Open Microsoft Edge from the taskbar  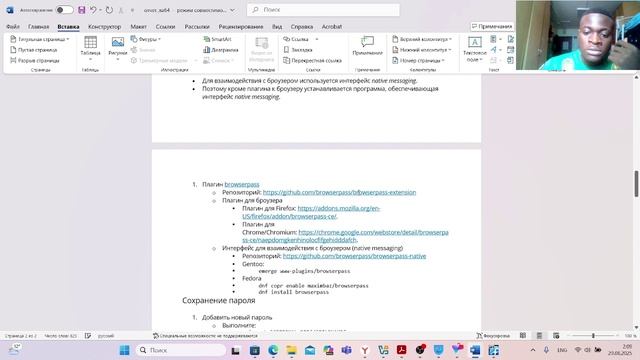(273, 350)
